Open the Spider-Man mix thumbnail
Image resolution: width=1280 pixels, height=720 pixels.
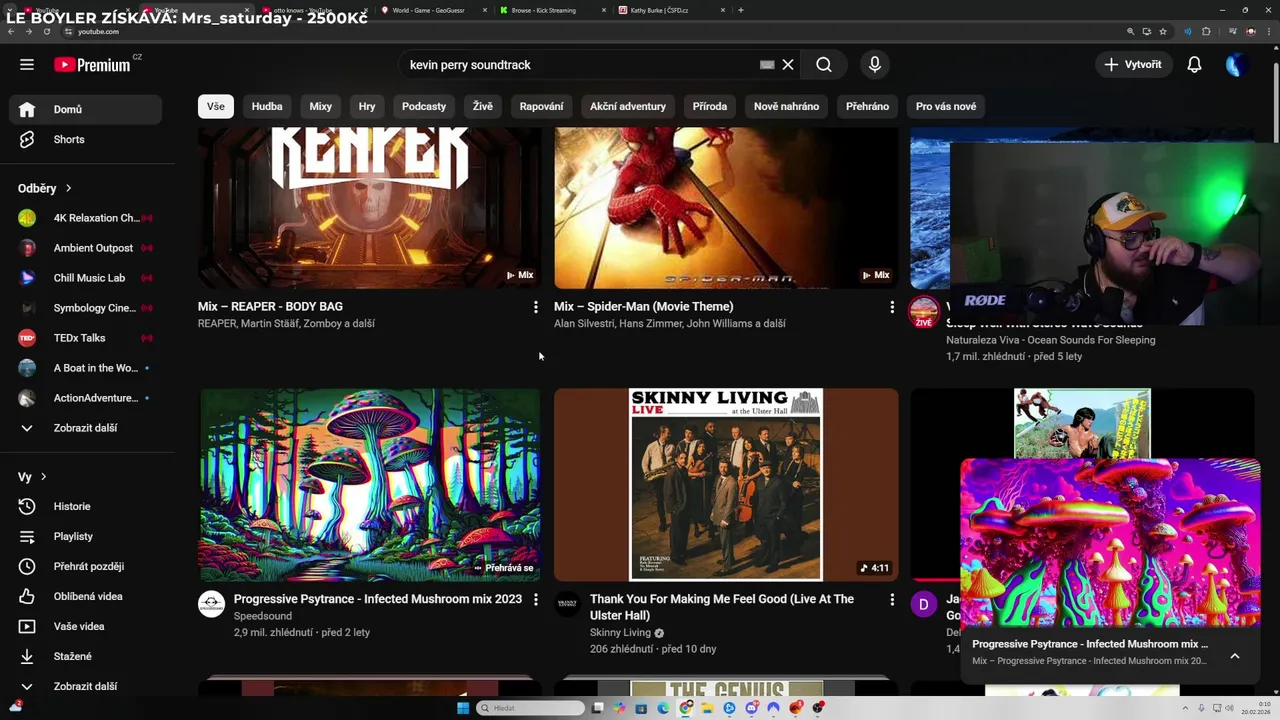point(726,208)
